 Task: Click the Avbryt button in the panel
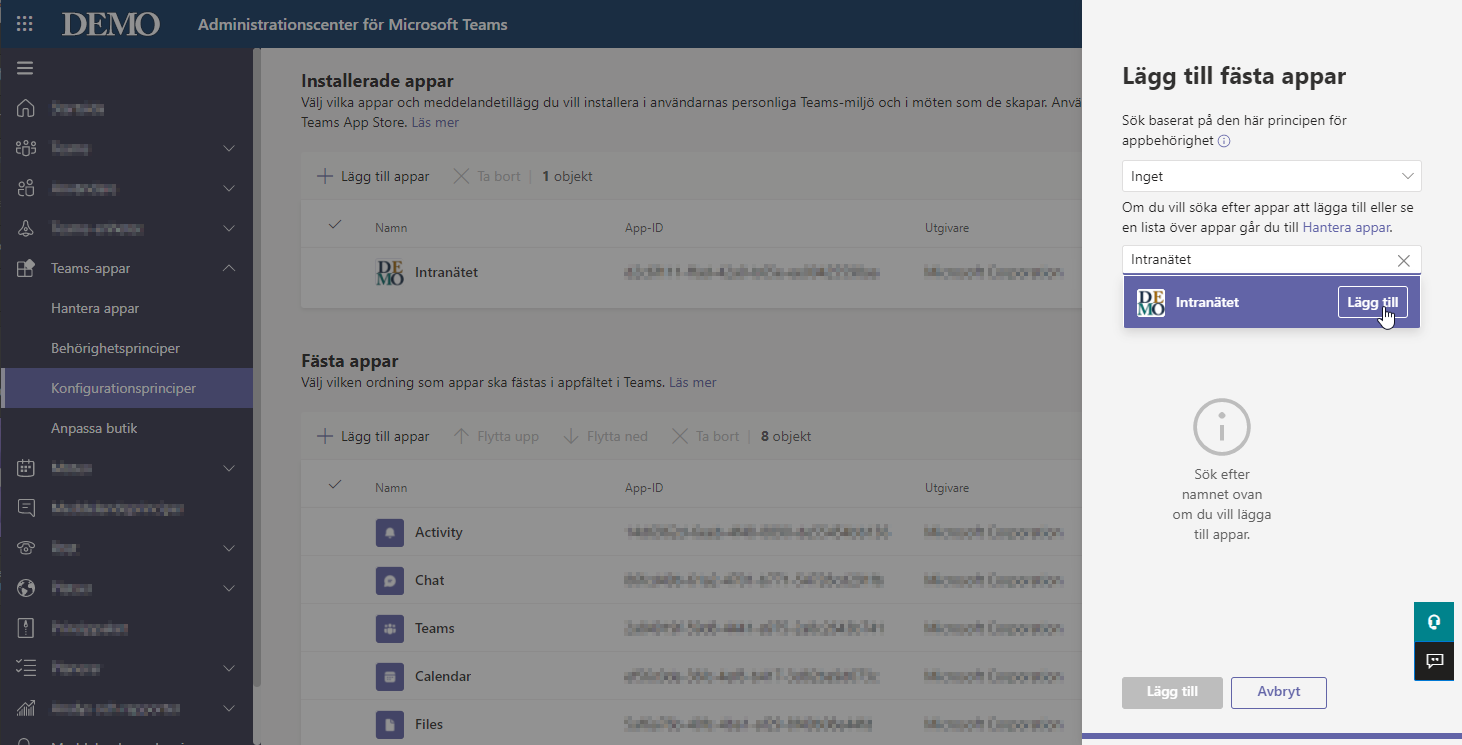pyautogui.click(x=1278, y=692)
